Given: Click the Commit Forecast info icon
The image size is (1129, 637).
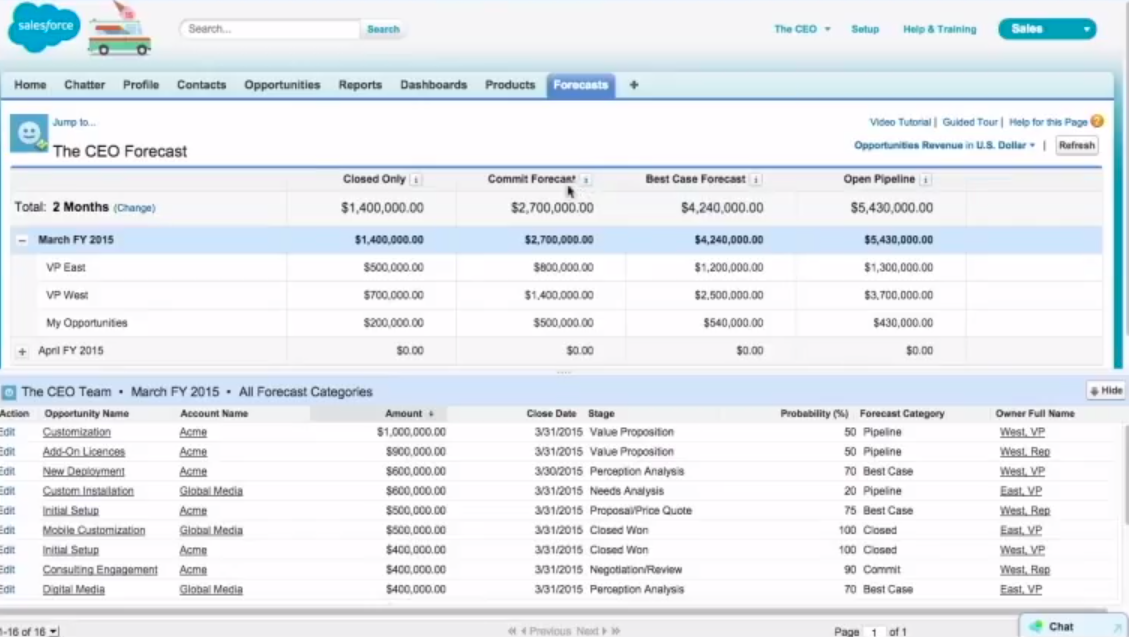Looking at the screenshot, I should [x=586, y=180].
